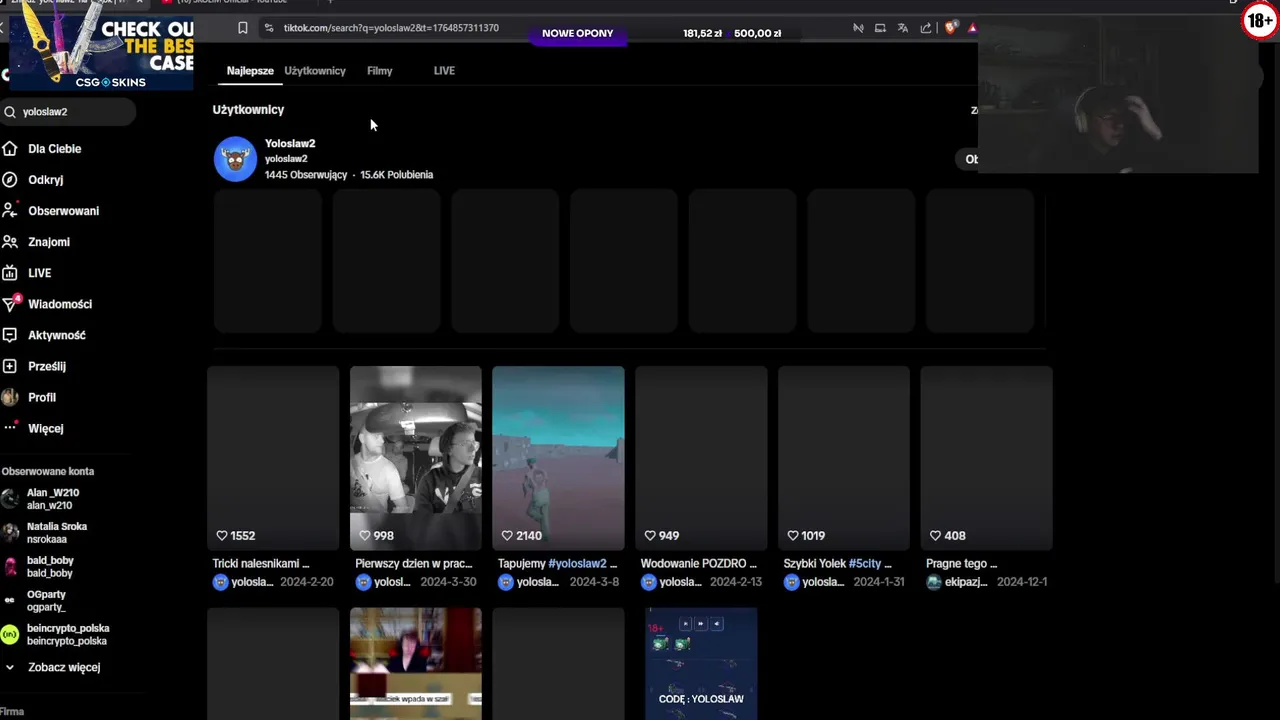This screenshot has height=720, width=1280.
Task: Click the date 2024-3-30
Action: [450, 582]
